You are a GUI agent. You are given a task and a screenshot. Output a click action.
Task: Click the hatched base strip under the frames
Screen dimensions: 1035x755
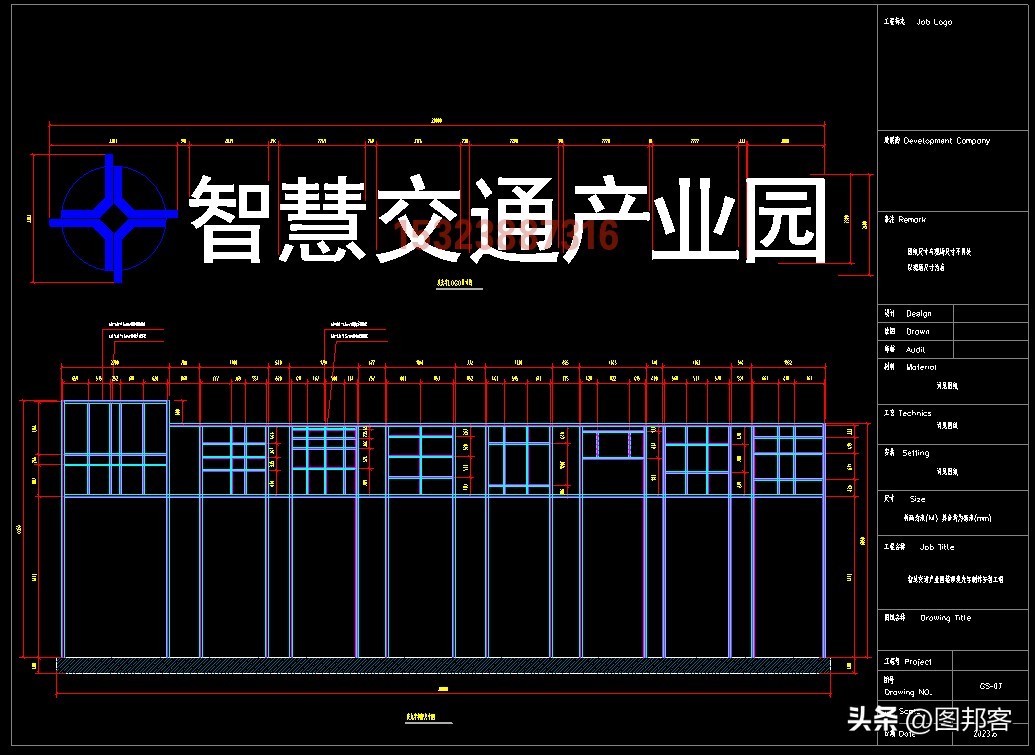[x=443, y=664]
